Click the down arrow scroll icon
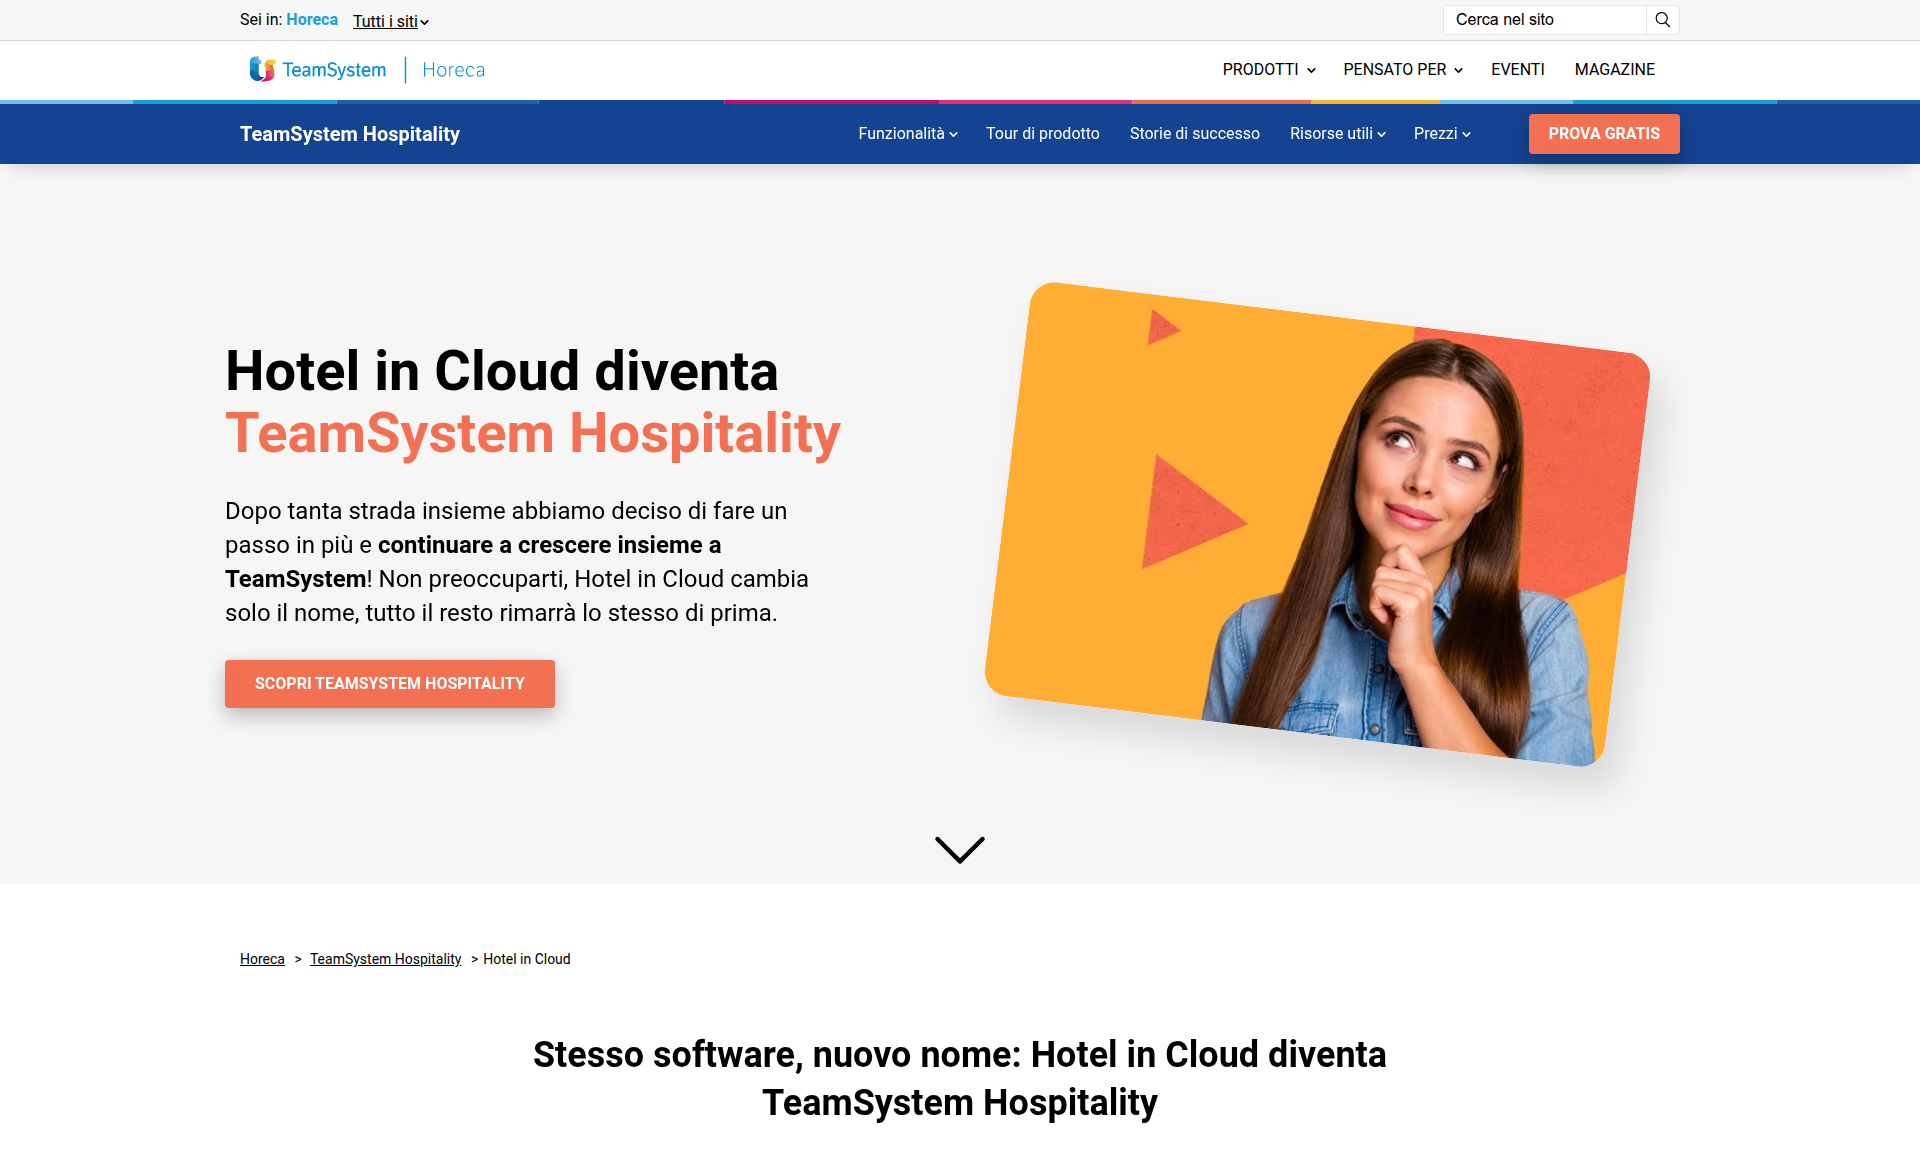This screenshot has height=1152, width=1920. (x=960, y=849)
